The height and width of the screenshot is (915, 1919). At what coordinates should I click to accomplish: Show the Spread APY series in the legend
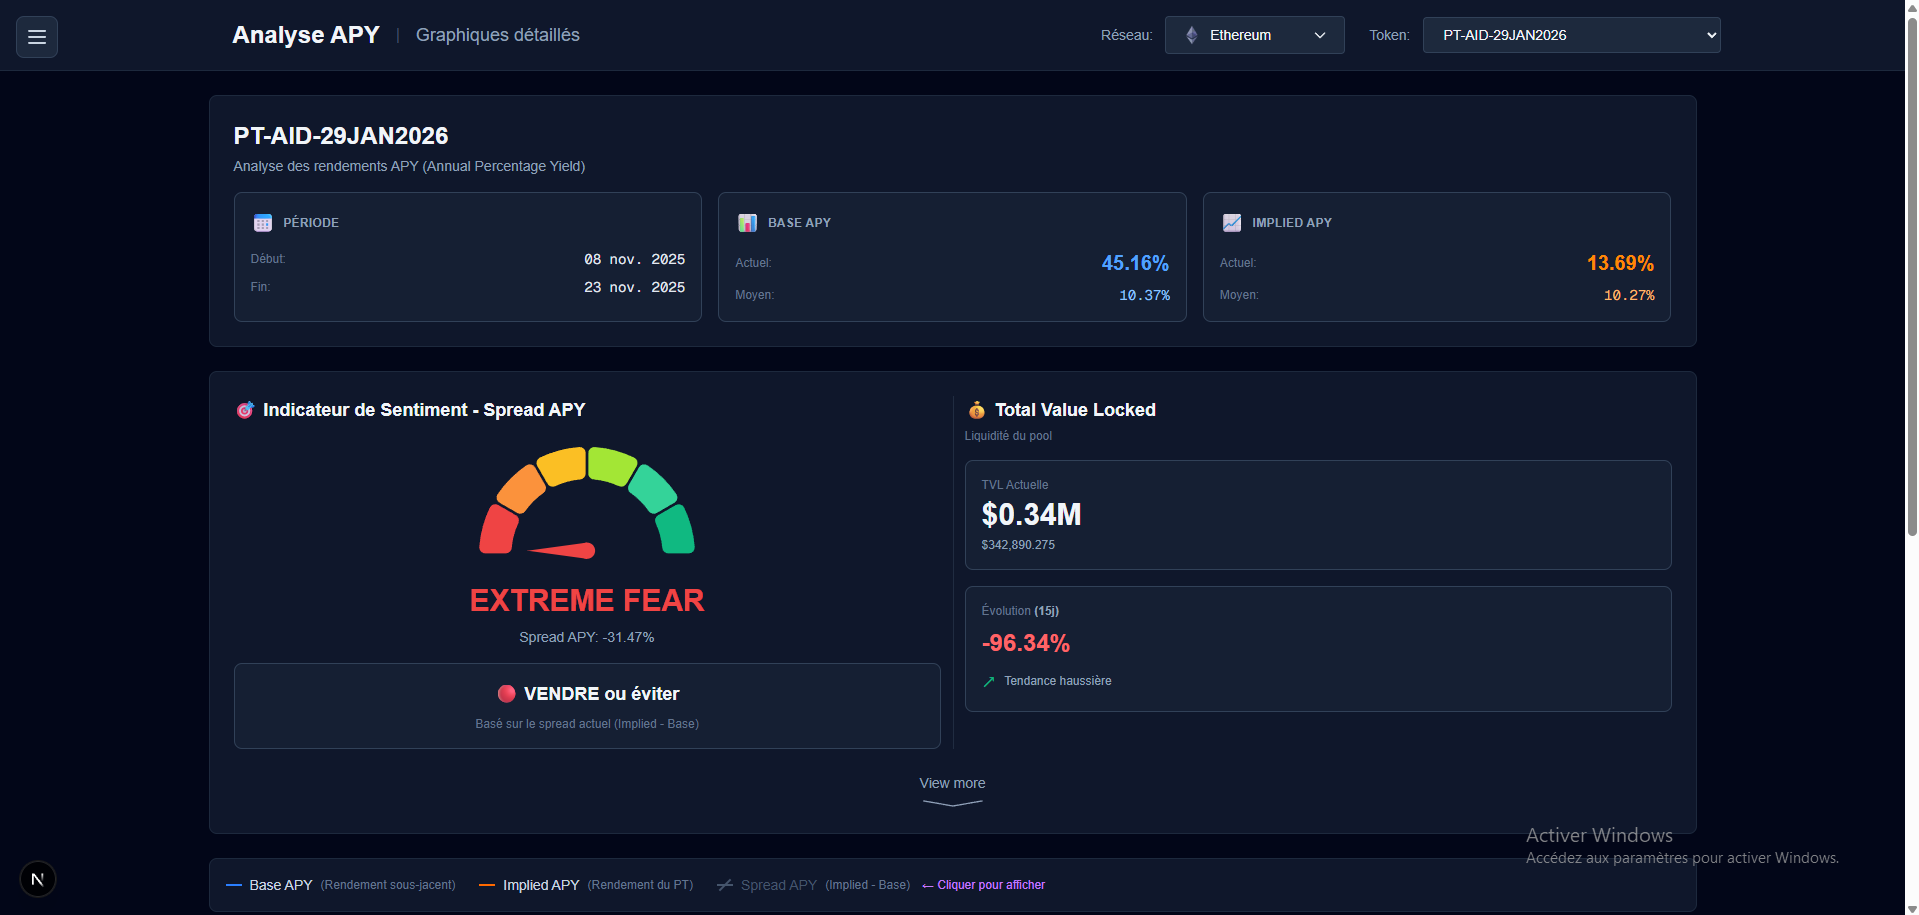pos(778,885)
